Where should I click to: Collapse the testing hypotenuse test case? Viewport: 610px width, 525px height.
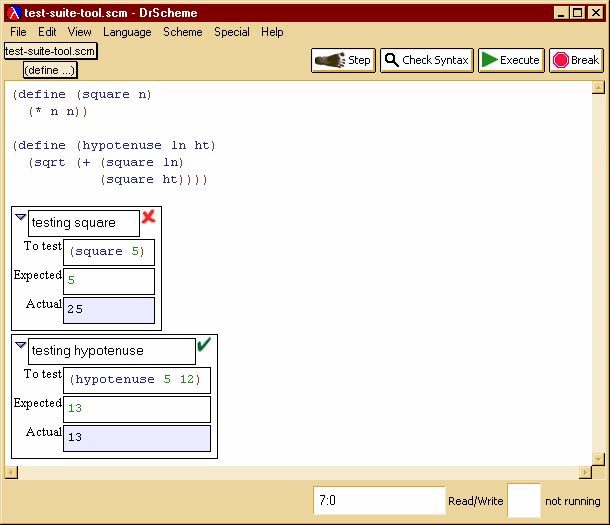20,345
